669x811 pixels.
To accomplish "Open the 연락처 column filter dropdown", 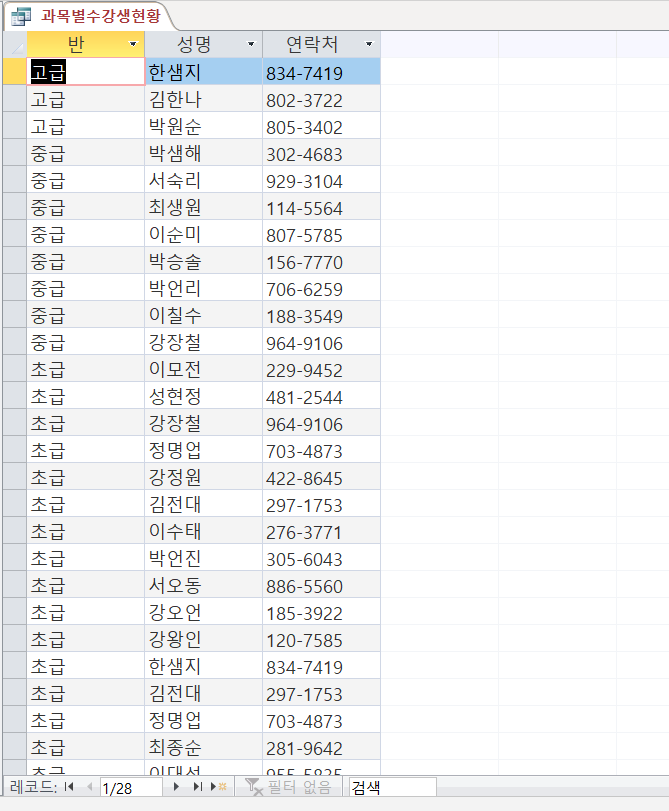I will point(369,45).
